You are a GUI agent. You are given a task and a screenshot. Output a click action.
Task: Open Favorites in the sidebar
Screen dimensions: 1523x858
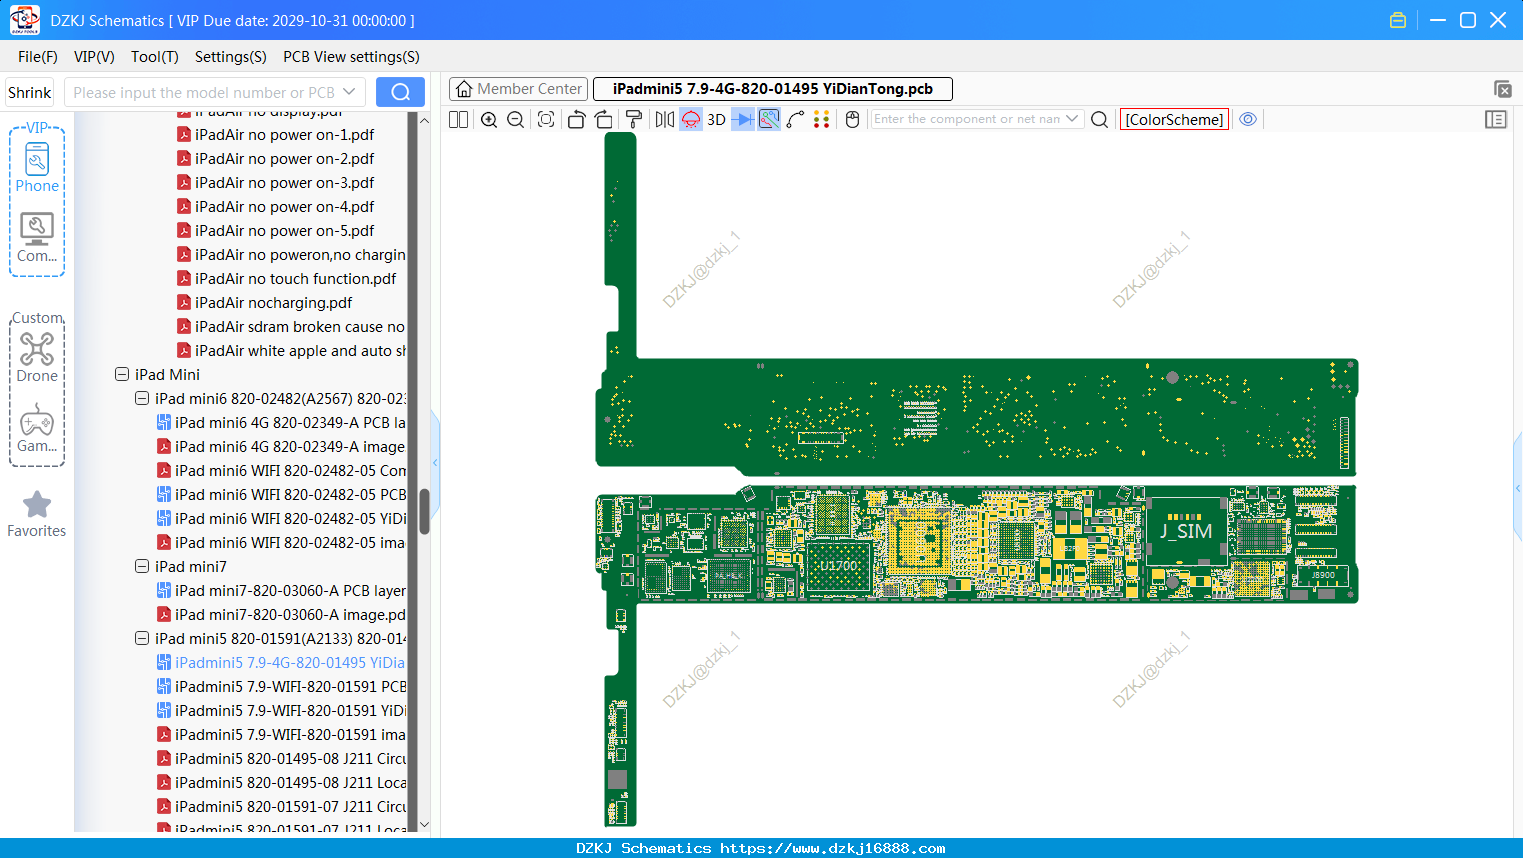point(37,514)
